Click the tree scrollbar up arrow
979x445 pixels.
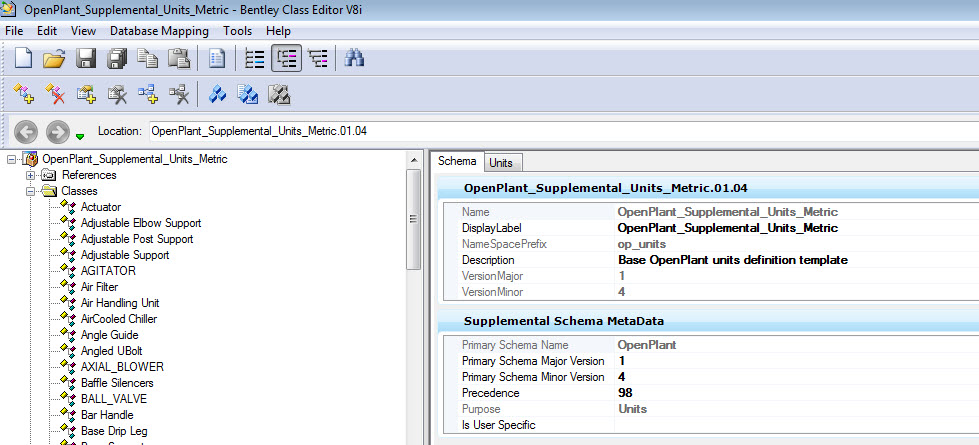tap(413, 160)
